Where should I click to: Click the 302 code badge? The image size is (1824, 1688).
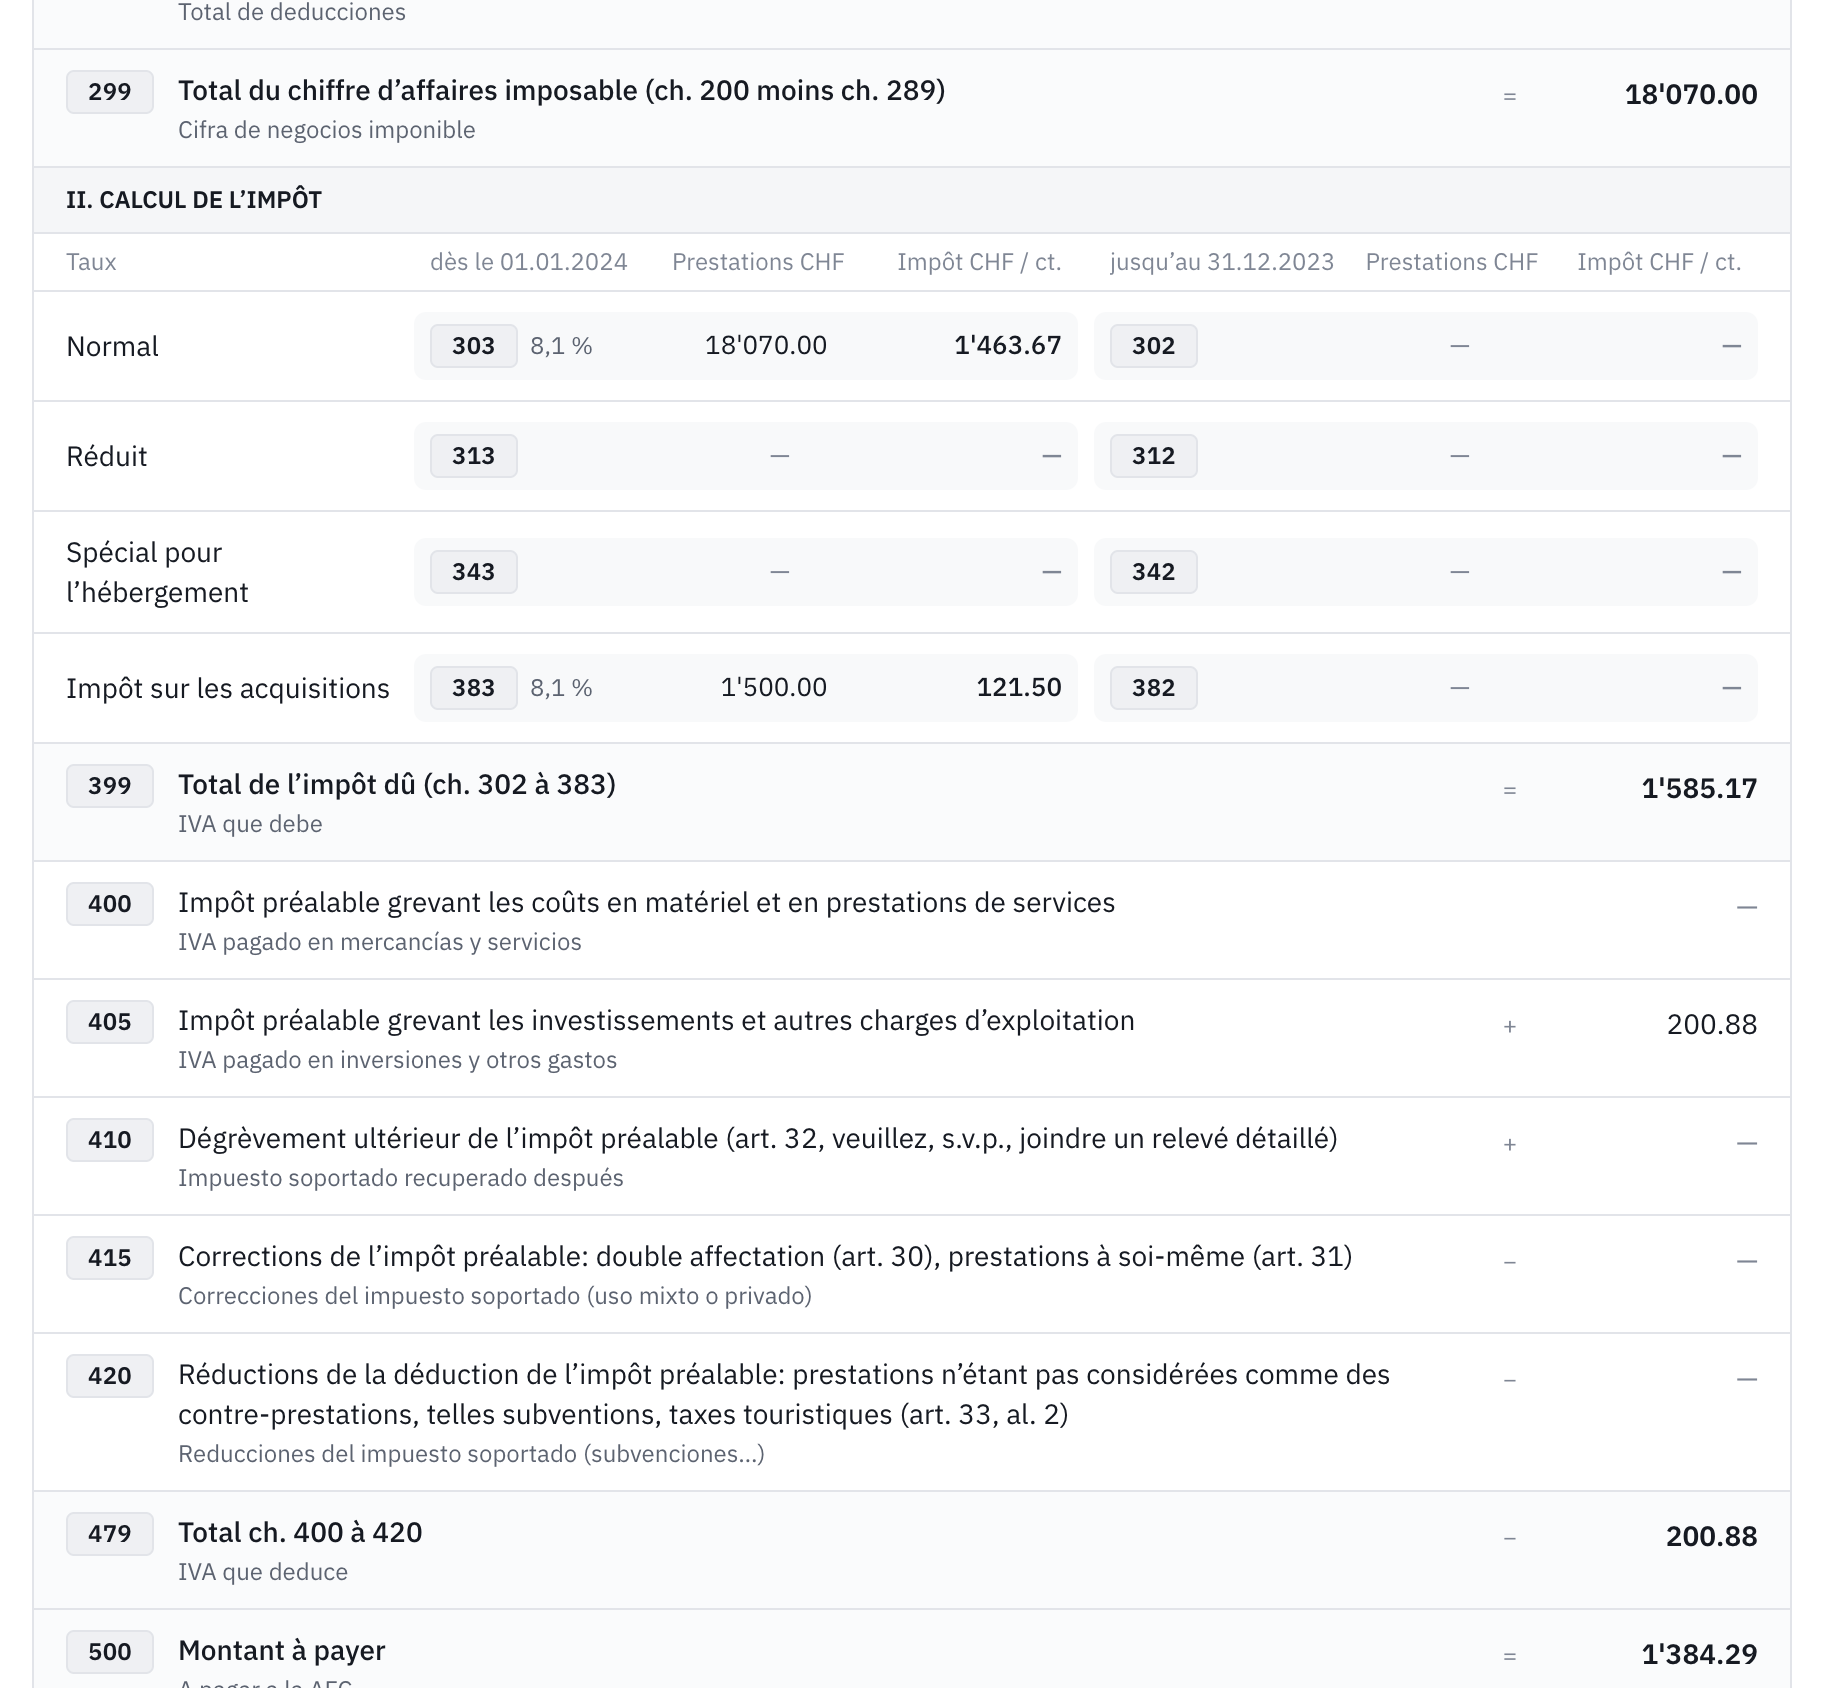(1154, 346)
